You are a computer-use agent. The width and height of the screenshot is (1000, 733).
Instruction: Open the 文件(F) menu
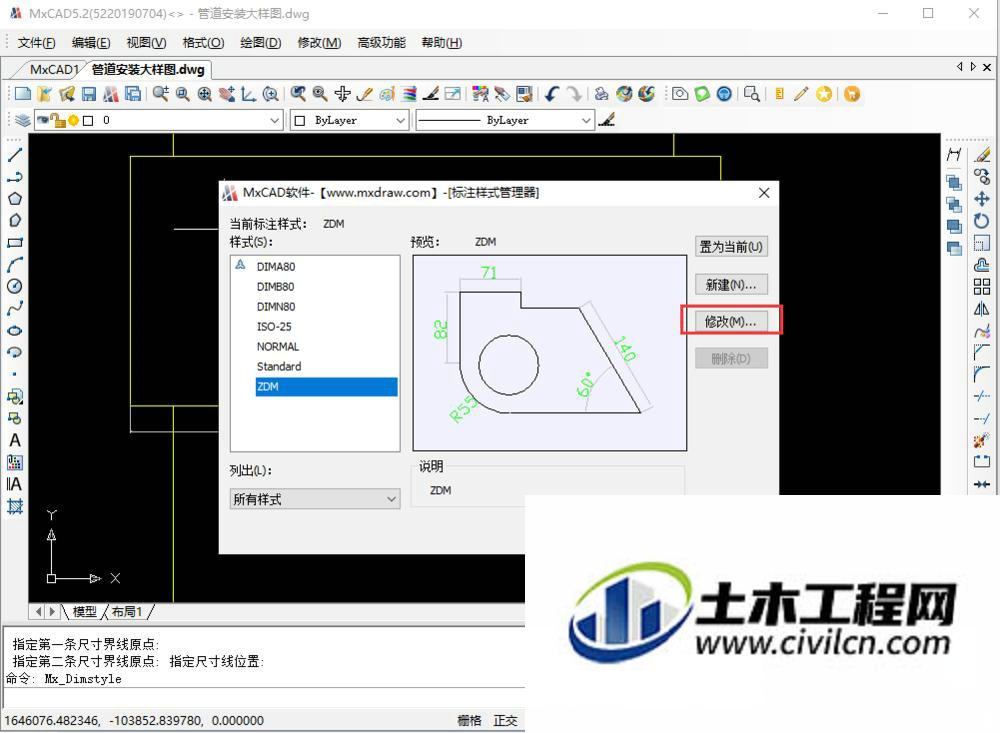tap(36, 43)
